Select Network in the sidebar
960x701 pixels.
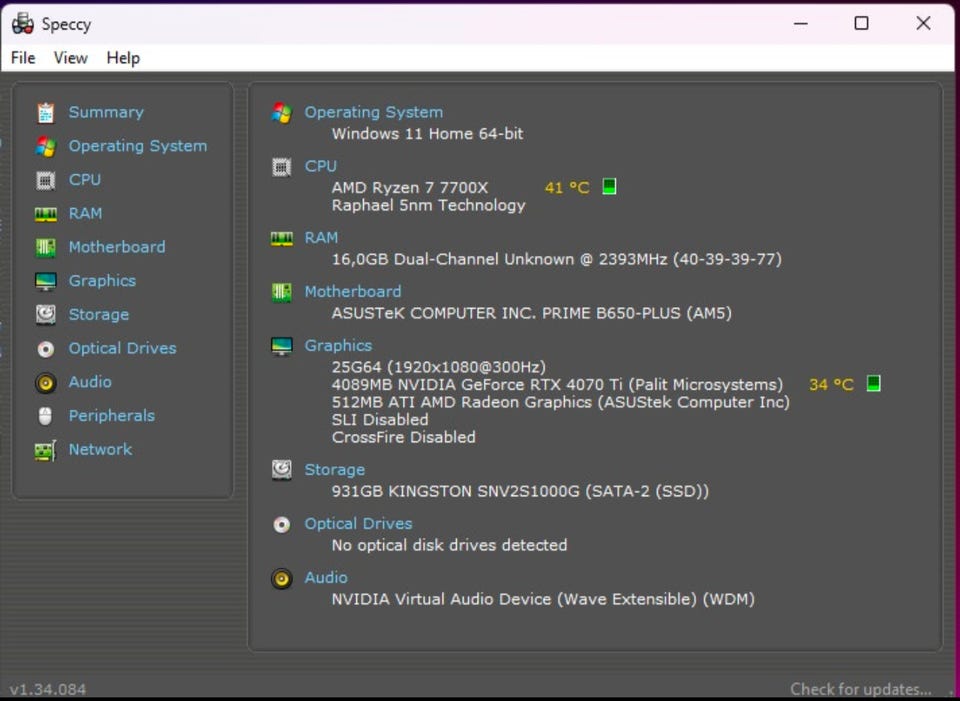coord(100,449)
